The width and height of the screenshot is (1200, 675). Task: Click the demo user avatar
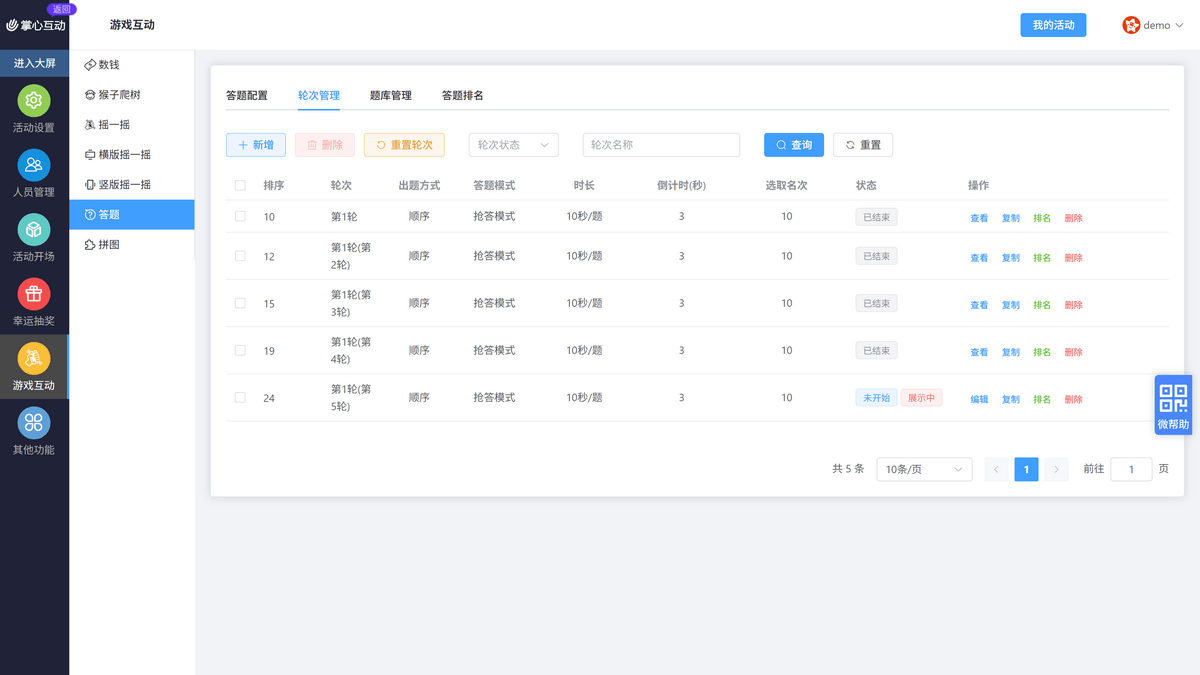[1131, 25]
